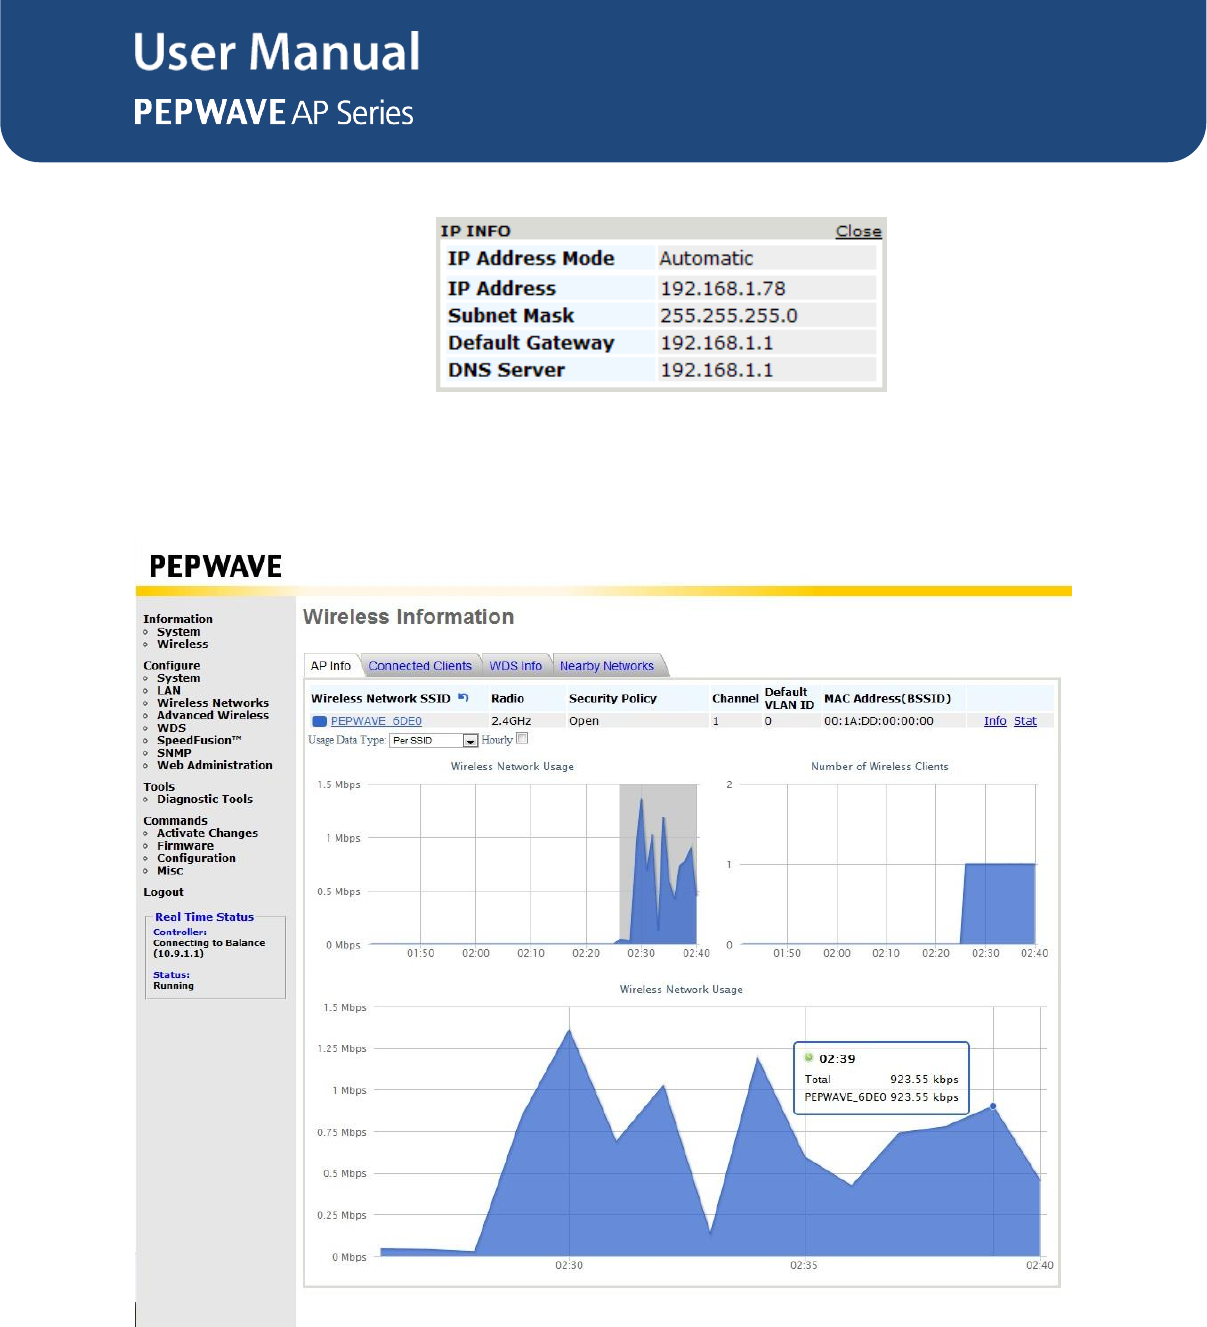Go to WDS configuration in sidebar
Screen dimensions: 1207x1327
pos(171,728)
